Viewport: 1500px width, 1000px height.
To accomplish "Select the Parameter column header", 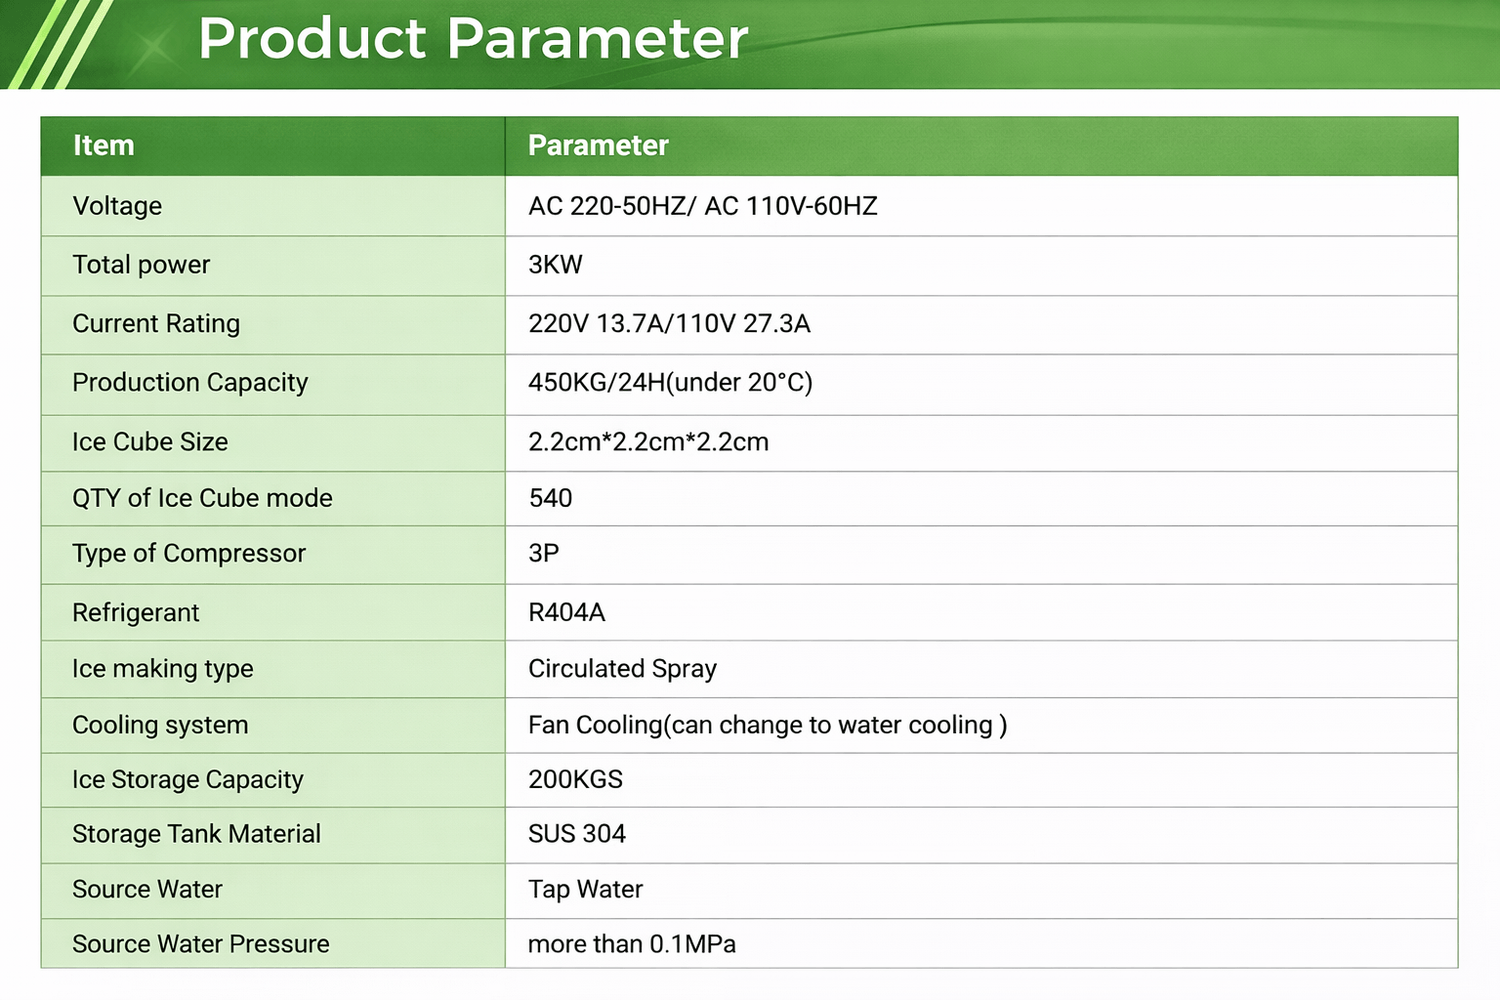I will (x=598, y=146).
